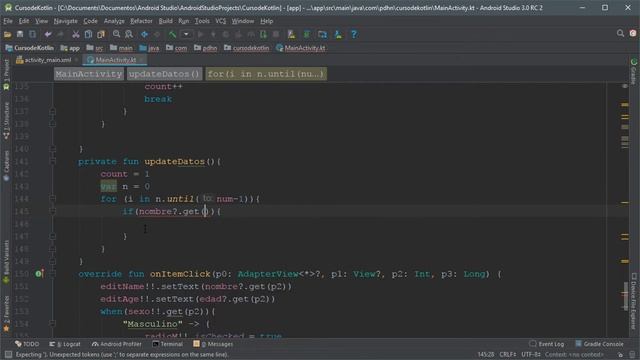The image size is (640, 360).
Task: Open the Logcat tool window
Action: coord(65,344)
